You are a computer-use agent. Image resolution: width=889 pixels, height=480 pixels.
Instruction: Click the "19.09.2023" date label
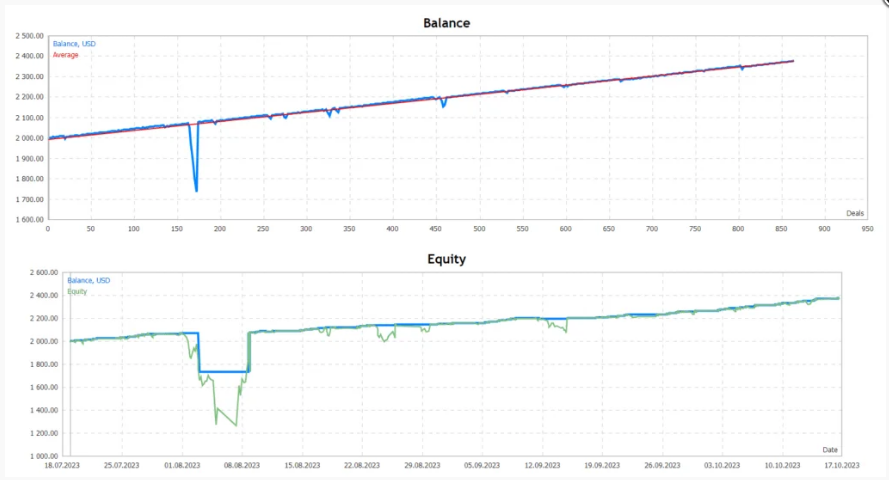(602, 465)
